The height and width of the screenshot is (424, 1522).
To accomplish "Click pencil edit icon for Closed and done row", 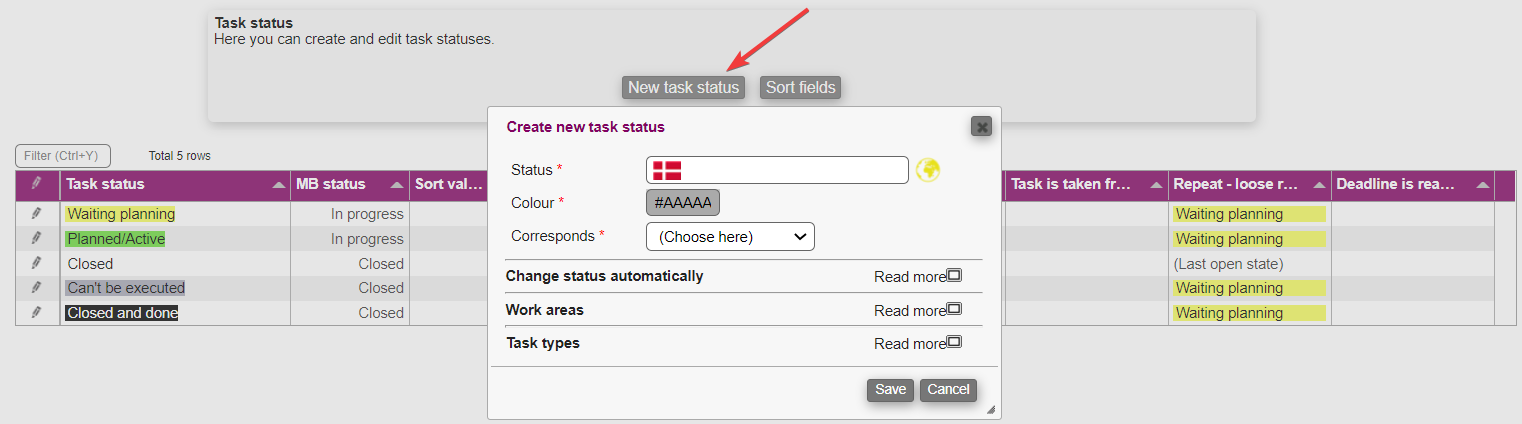I will [x=37, y=313].
